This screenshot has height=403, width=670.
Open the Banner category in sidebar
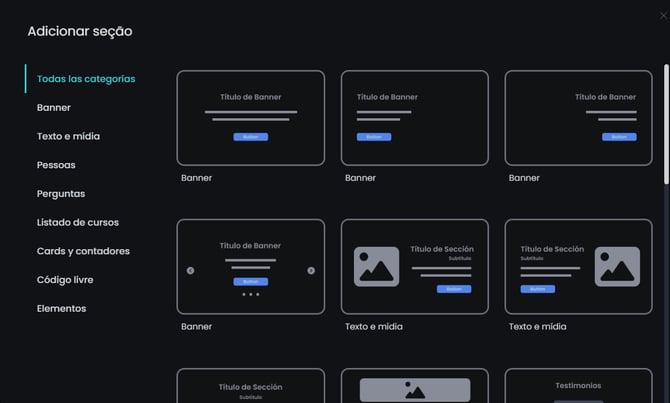coord(54,108)
